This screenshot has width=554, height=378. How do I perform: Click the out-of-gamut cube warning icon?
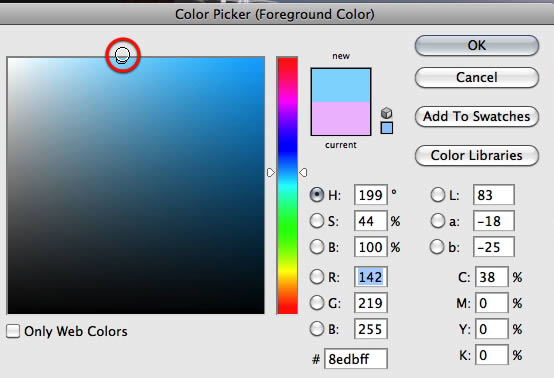click(x=387, y=113)
